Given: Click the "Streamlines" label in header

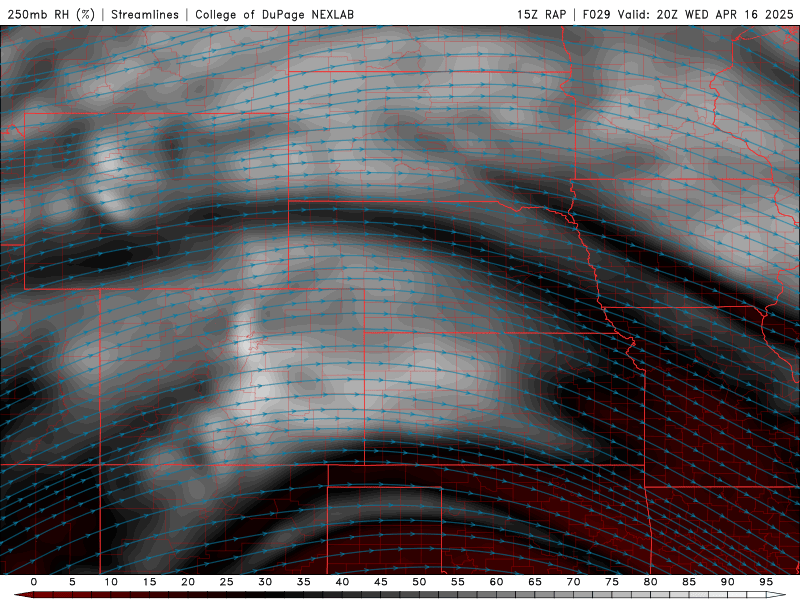Looking at the screenshot, I should (x=145, y=14).
